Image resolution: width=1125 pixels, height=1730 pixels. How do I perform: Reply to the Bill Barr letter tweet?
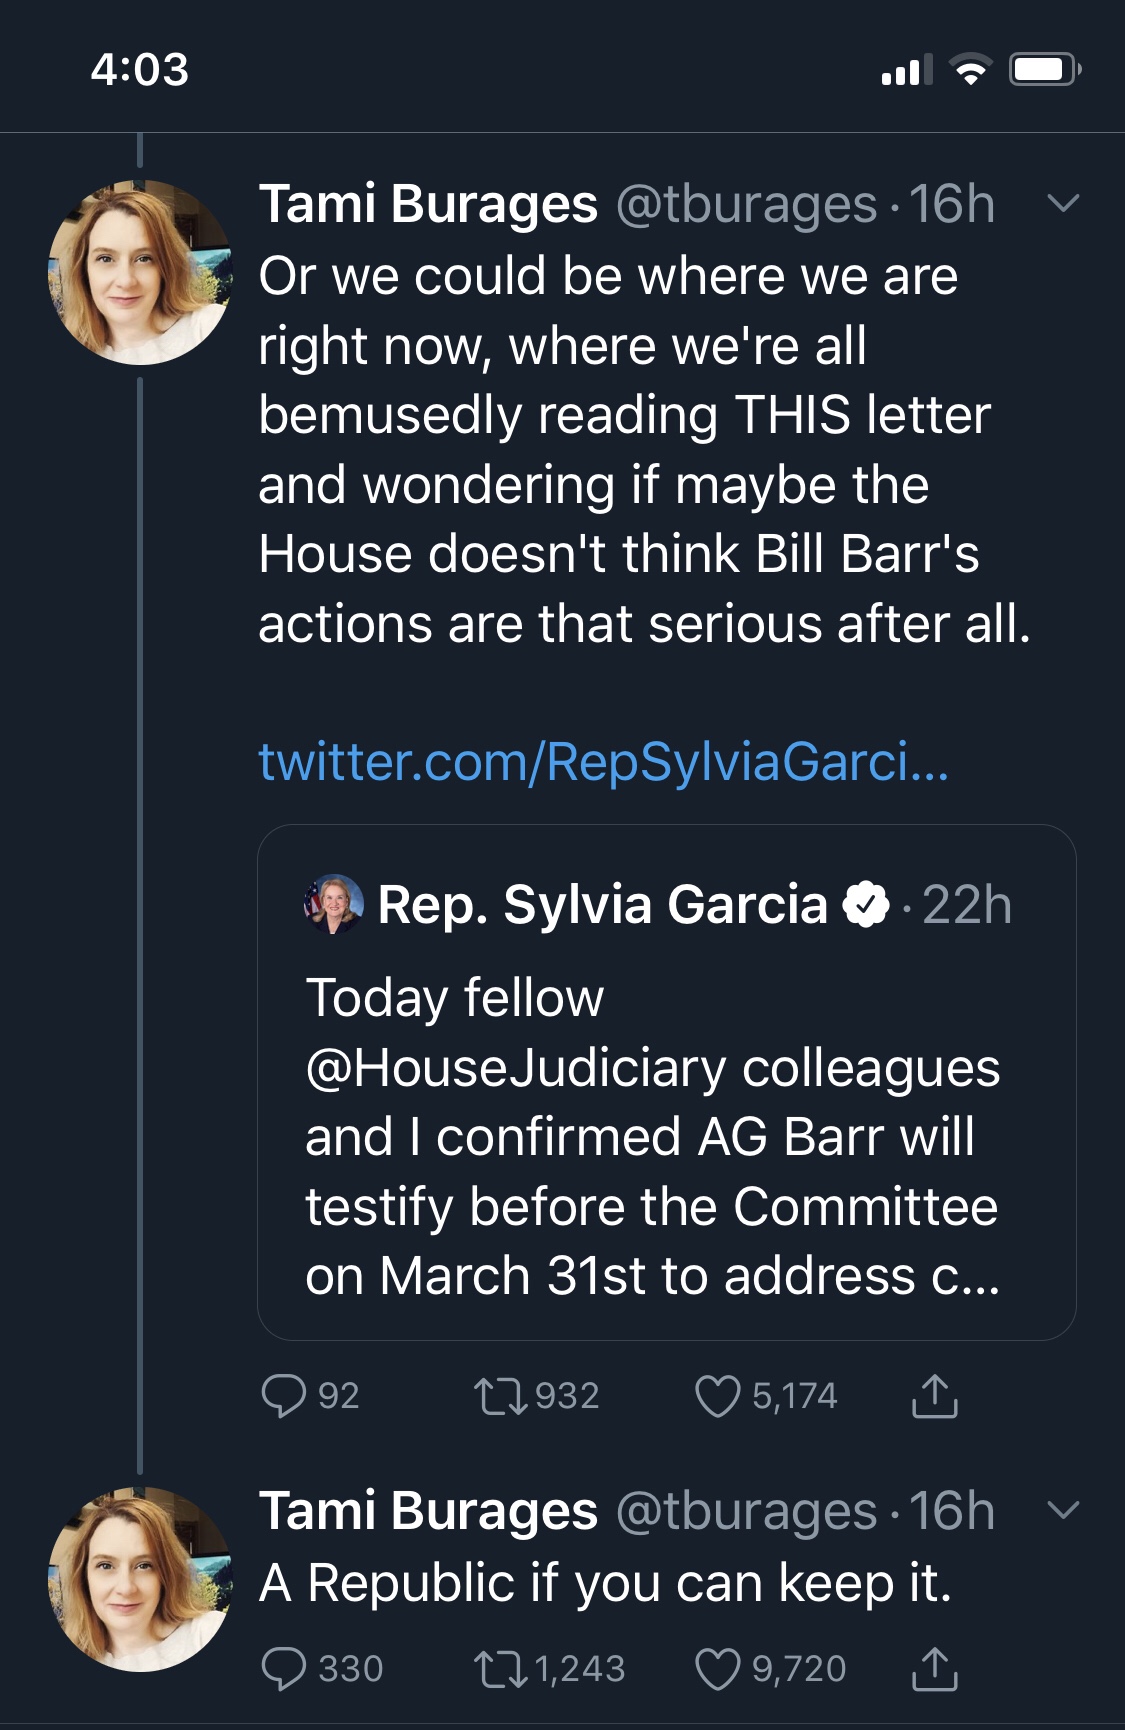tap(284, 1396)
